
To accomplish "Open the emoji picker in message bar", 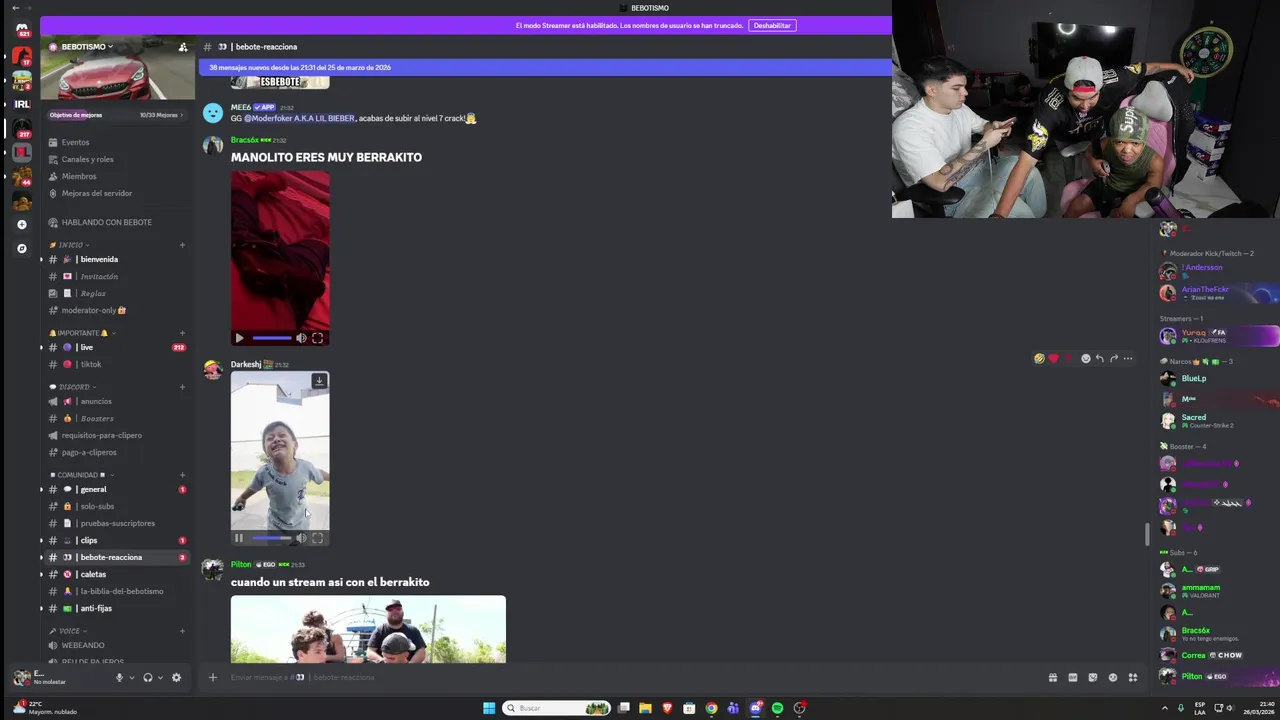I will (1113, 677).
